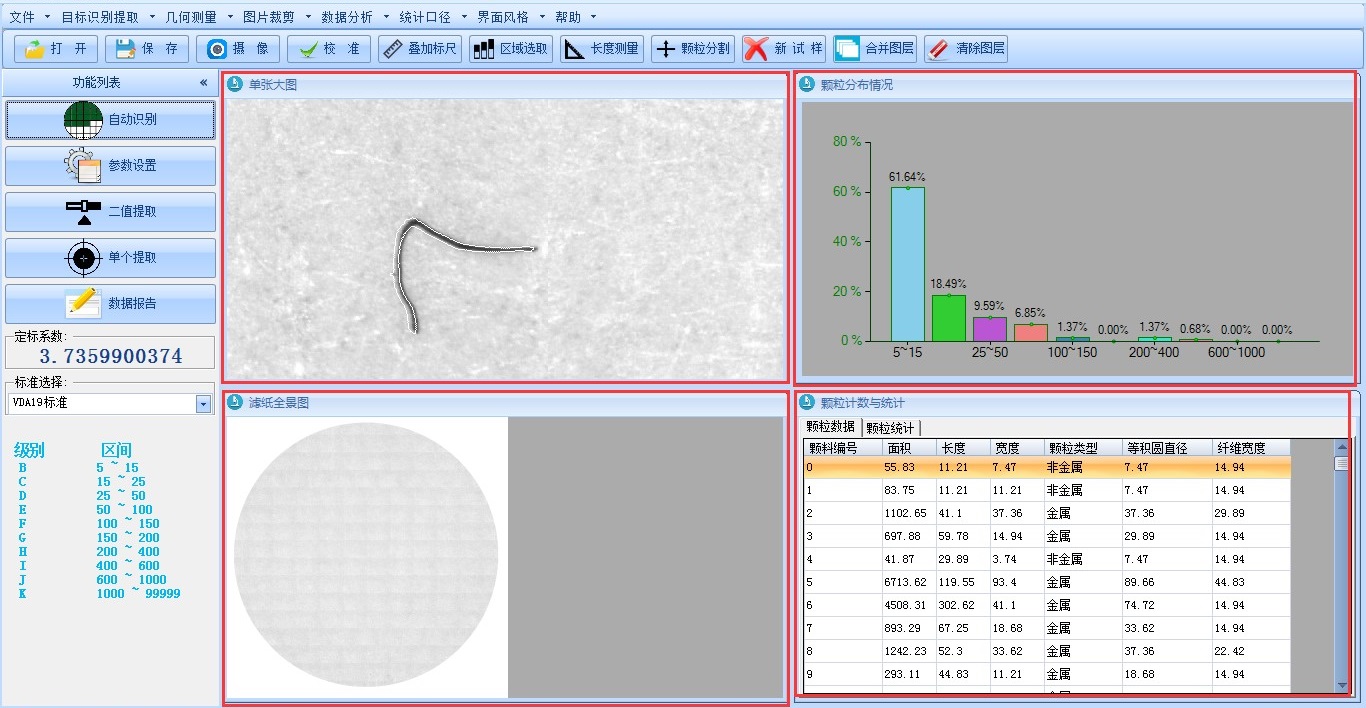Image resolution: width=1366 pixels, height=708 pixels.
Task: Click the 自动识别 button
Action: coord(110,120)
